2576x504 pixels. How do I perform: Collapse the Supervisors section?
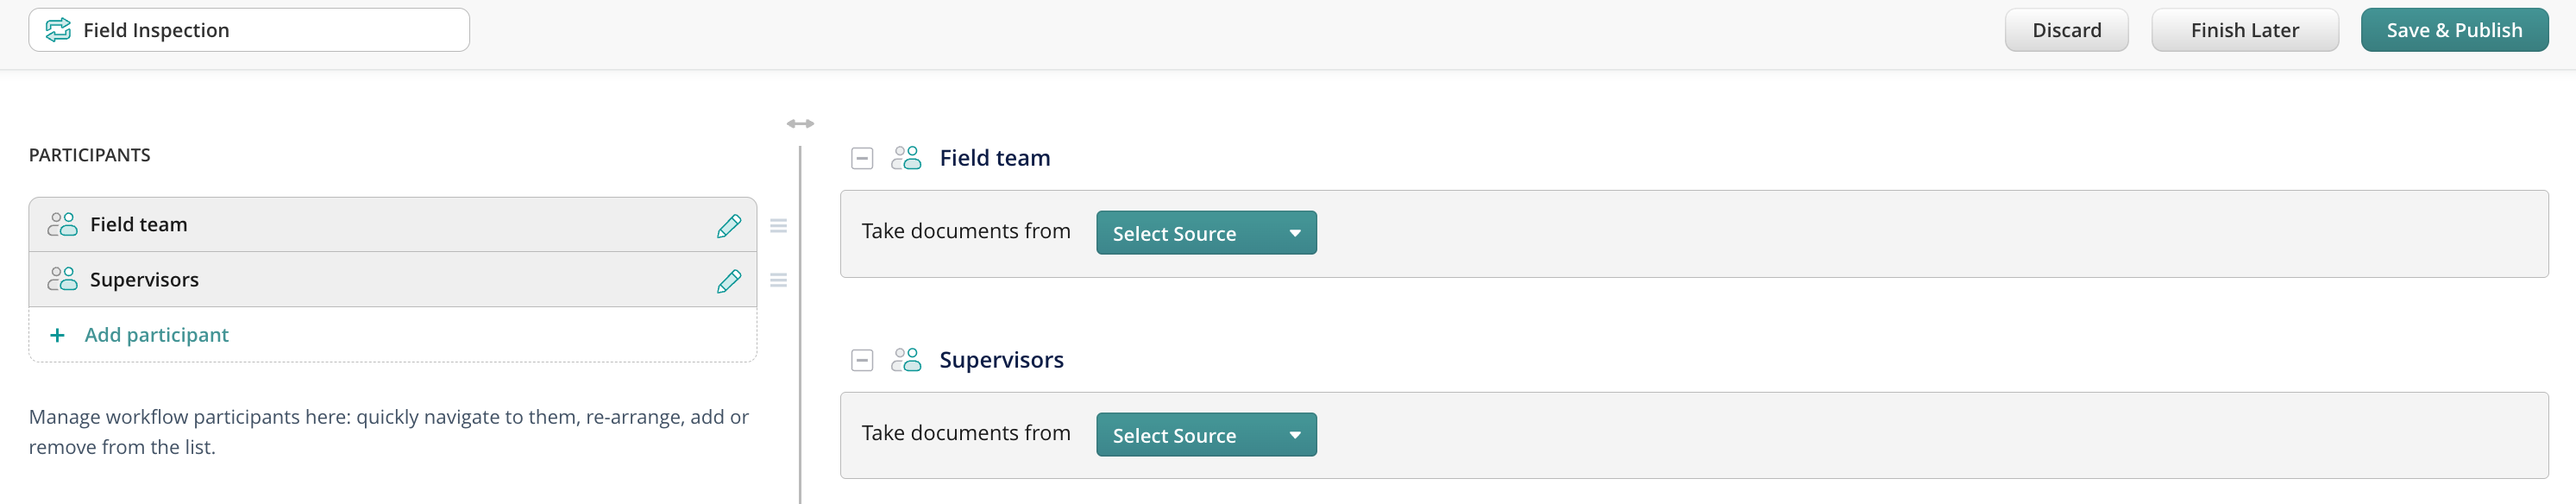pos(862,360)
